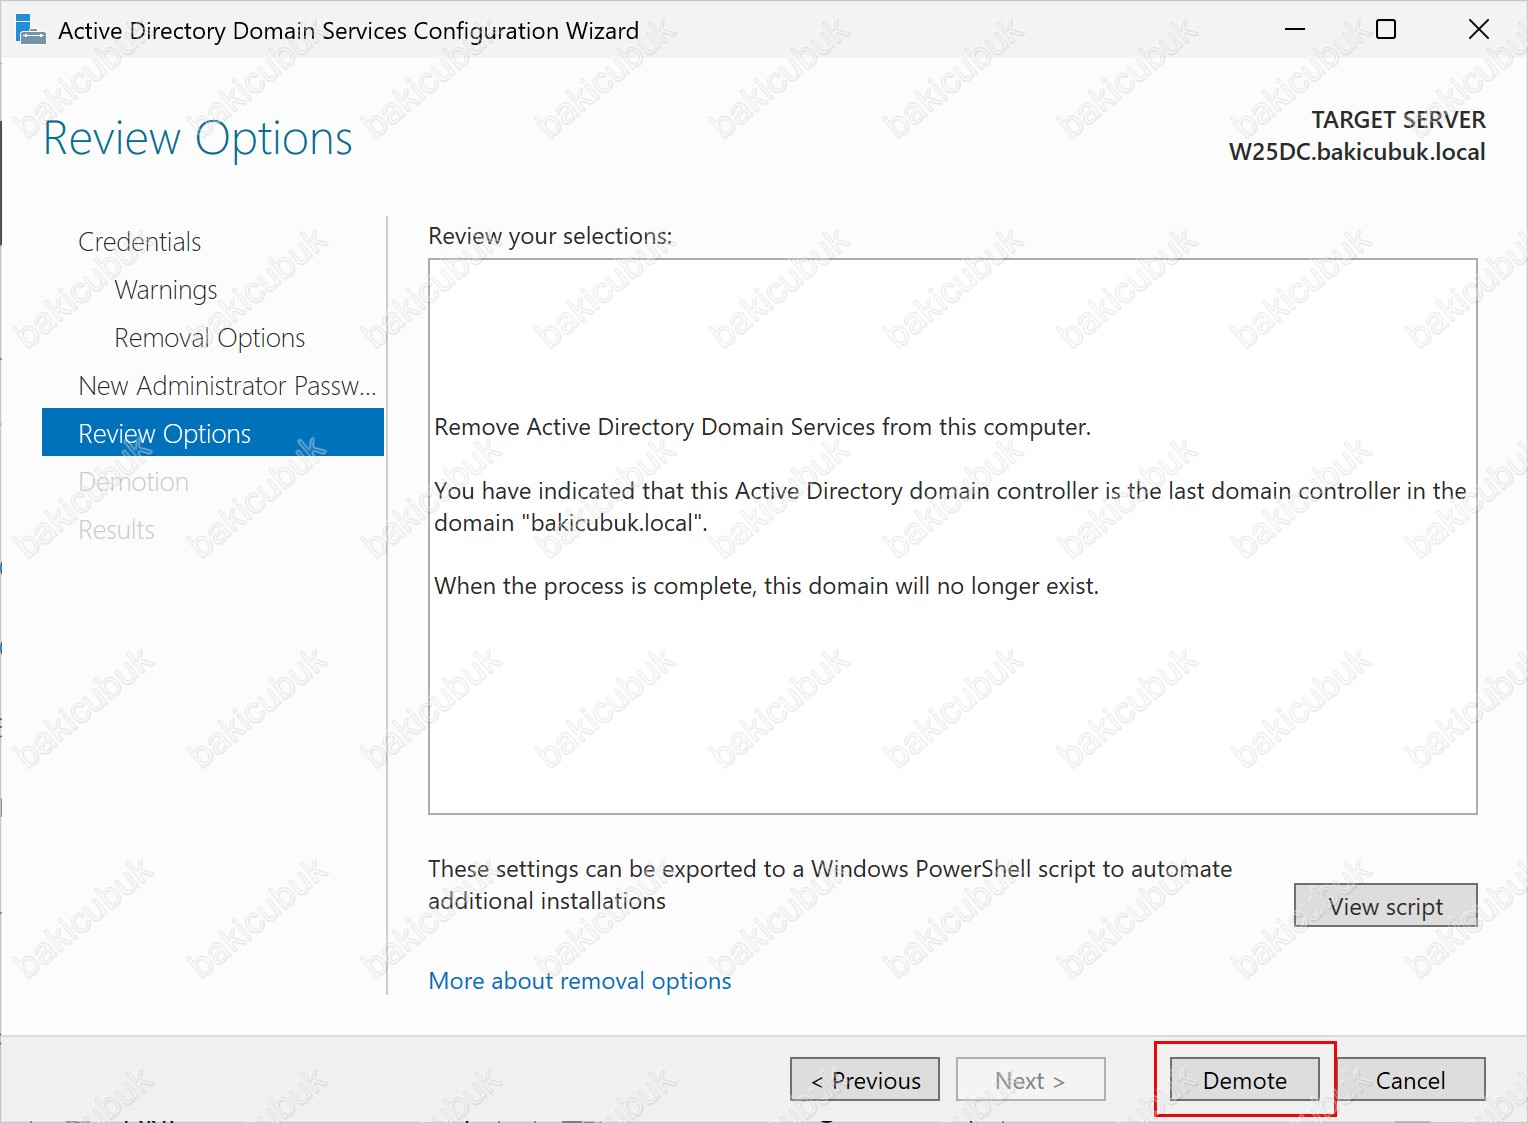Click inside the review selections text box
Screen dimensions: 1528x1123
(x=953, y=537)
